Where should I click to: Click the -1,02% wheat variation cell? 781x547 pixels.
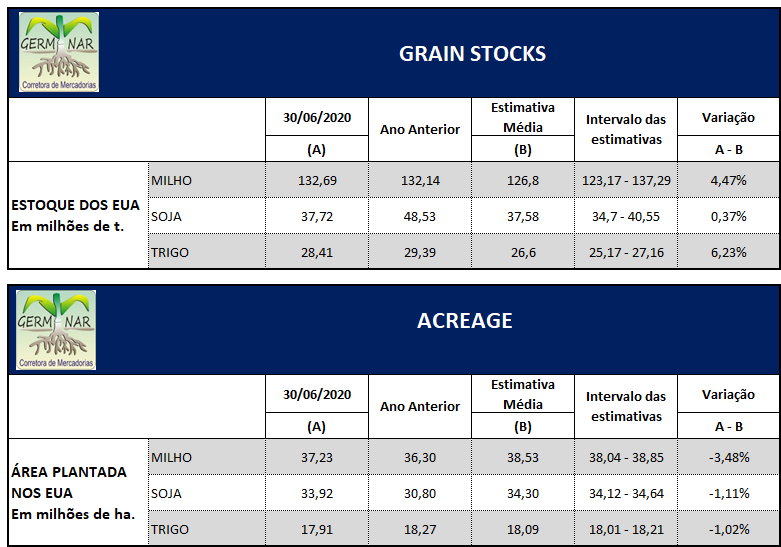[728, 529]
